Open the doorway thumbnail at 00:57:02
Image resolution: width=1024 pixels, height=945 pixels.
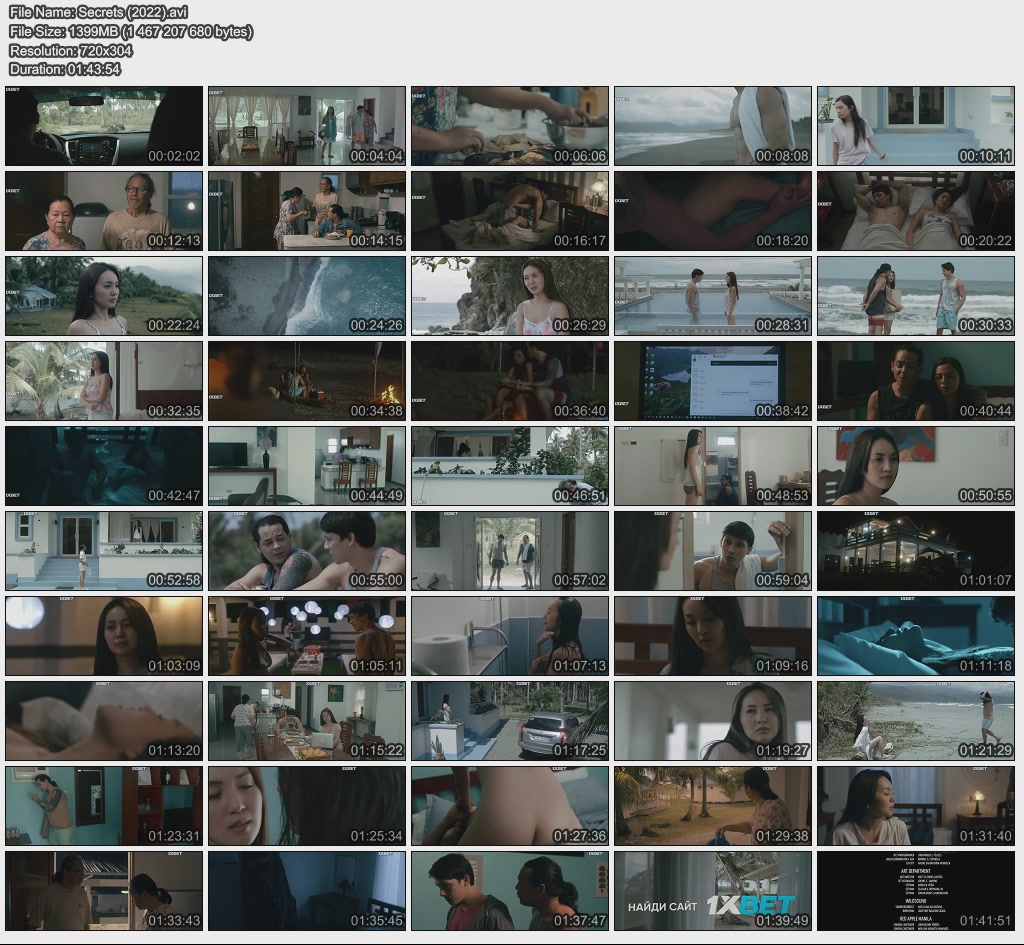[x=510, y=551]
